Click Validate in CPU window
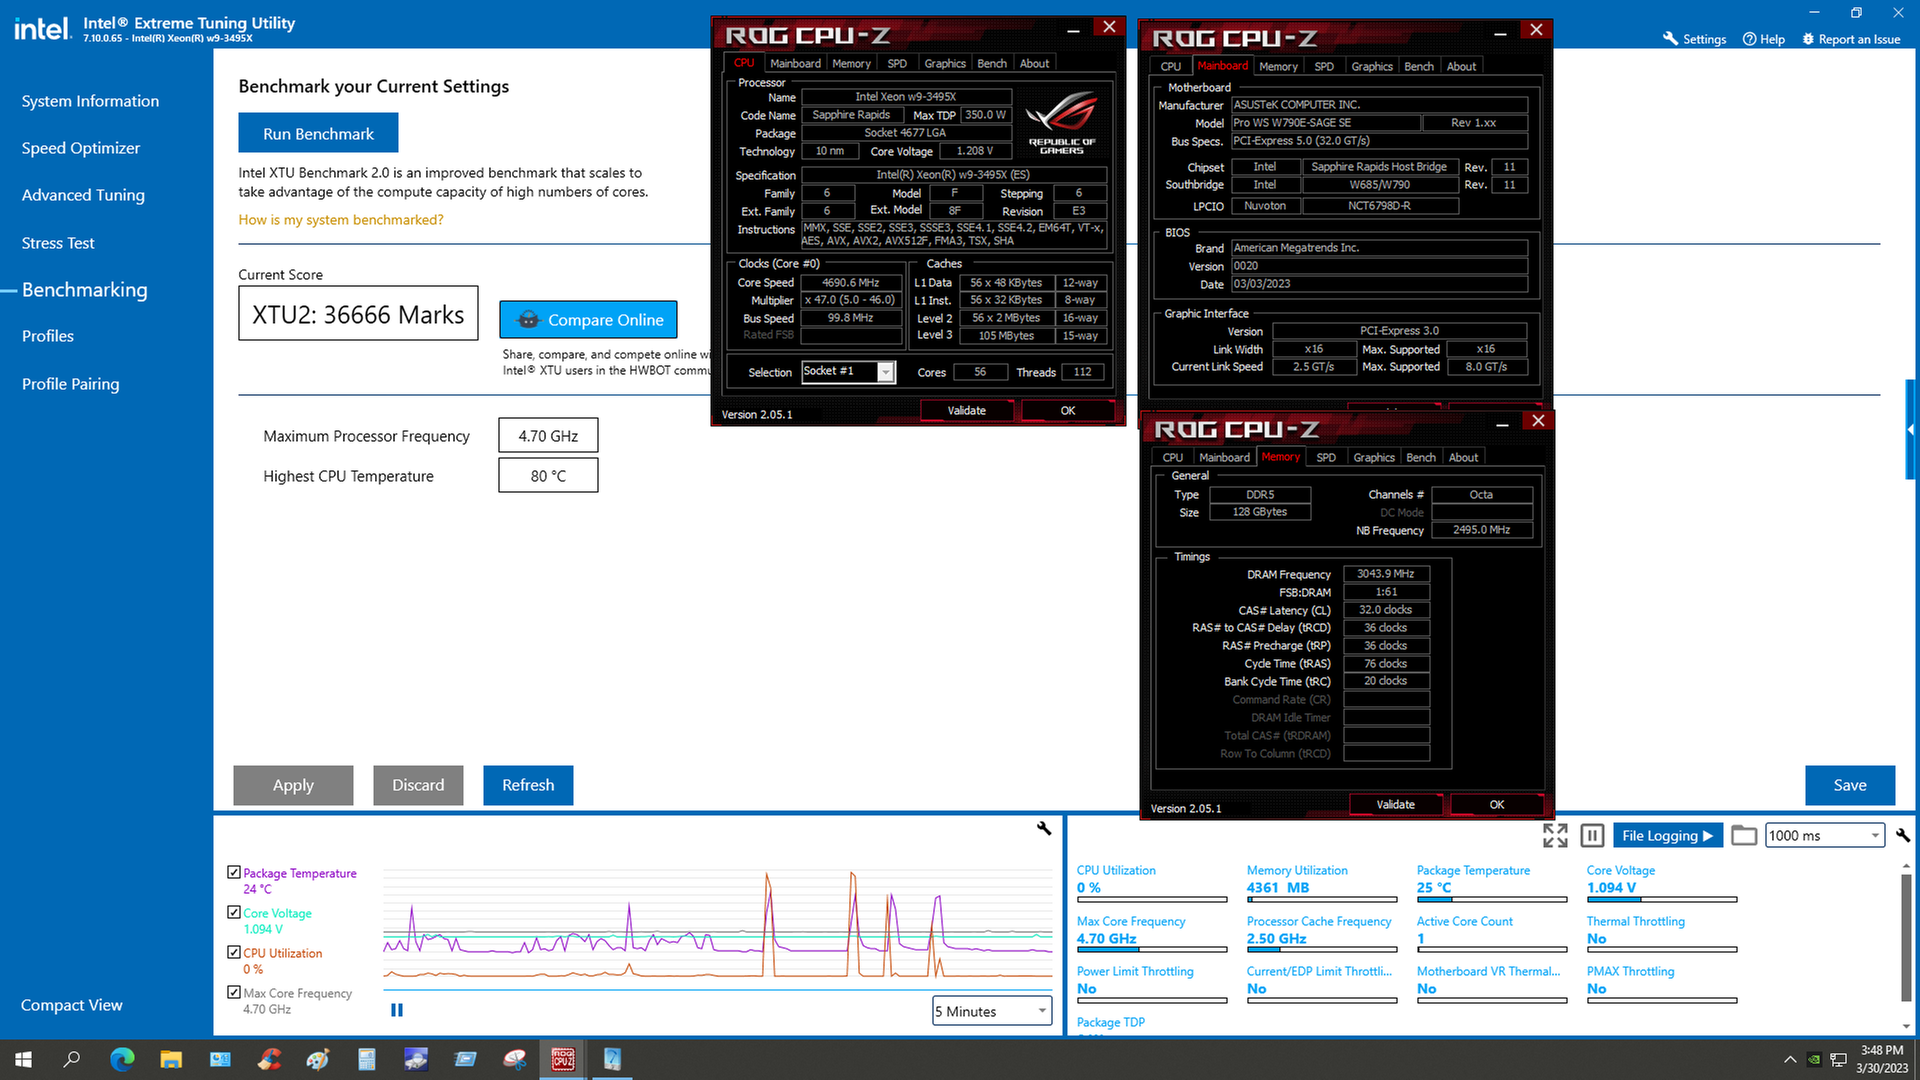The height and width of the screenshot is (1080, 1920). [966, 411]
